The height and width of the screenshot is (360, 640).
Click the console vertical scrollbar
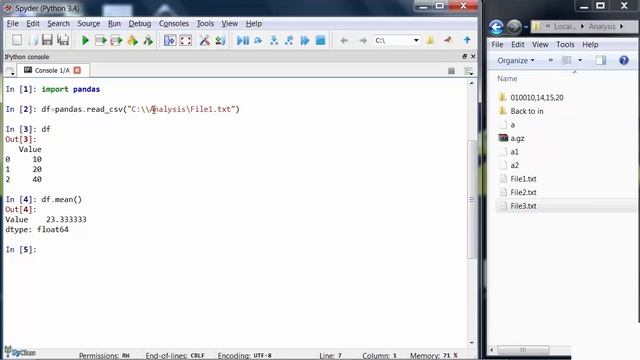point(471,199)
